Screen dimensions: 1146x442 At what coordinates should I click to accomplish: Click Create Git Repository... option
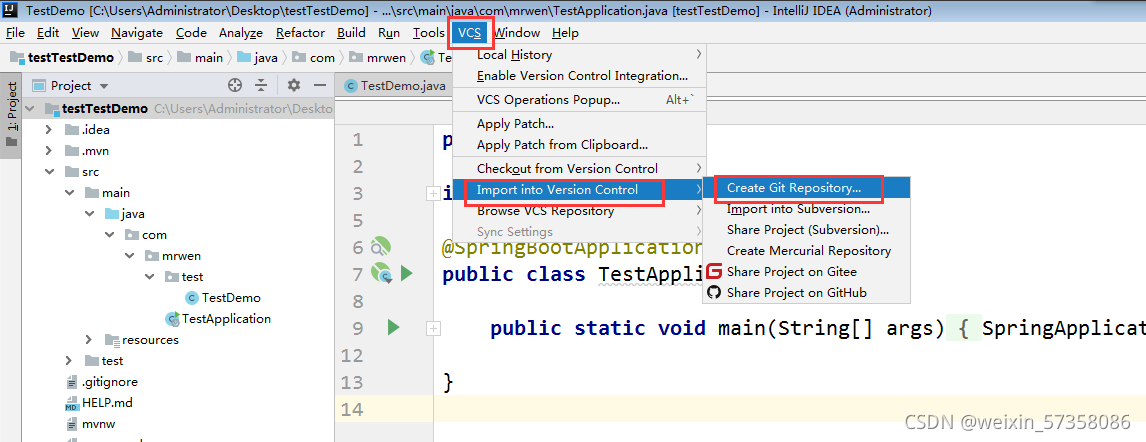(807, 188)
